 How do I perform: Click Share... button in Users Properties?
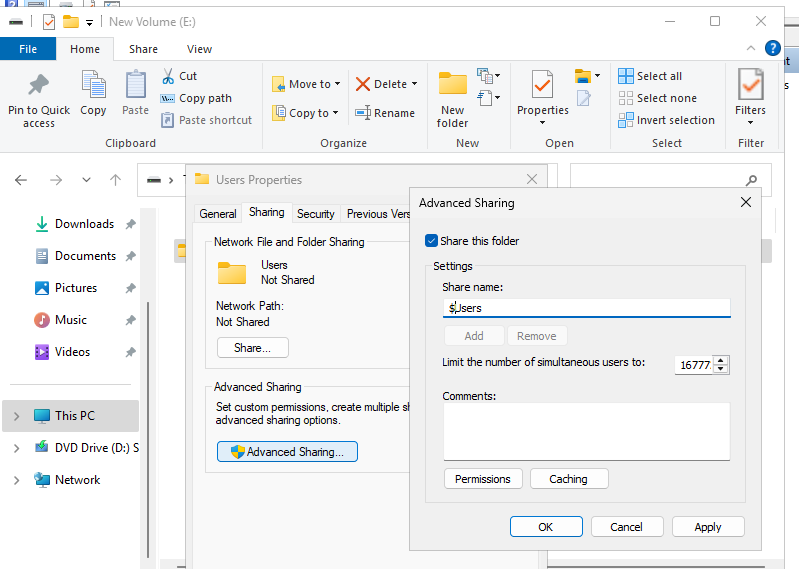pos(252,348)
